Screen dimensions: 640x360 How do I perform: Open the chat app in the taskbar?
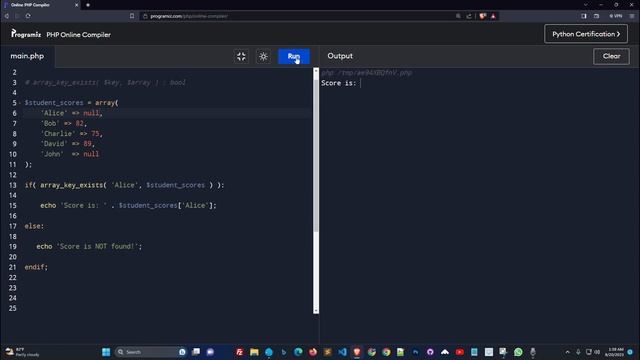[210, 352]
